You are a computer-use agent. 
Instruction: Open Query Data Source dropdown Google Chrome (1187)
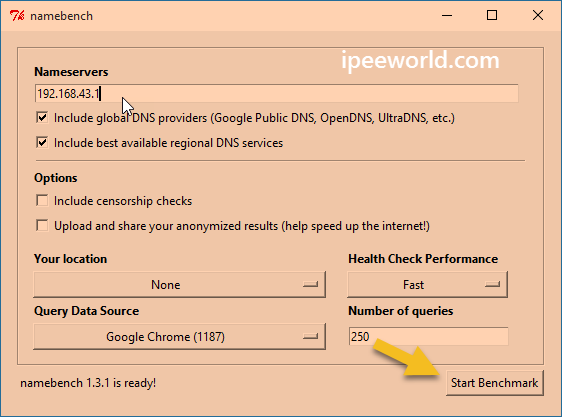(x=180, y=337)
